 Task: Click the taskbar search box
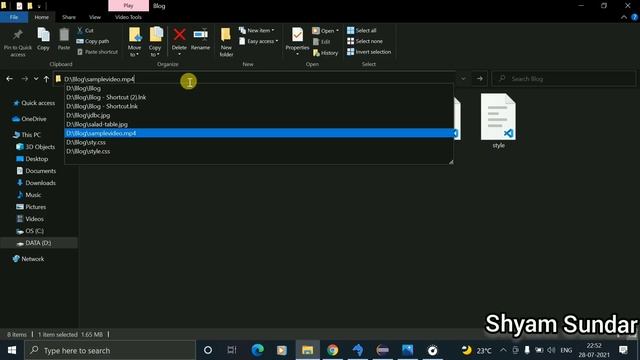point(110,350)
